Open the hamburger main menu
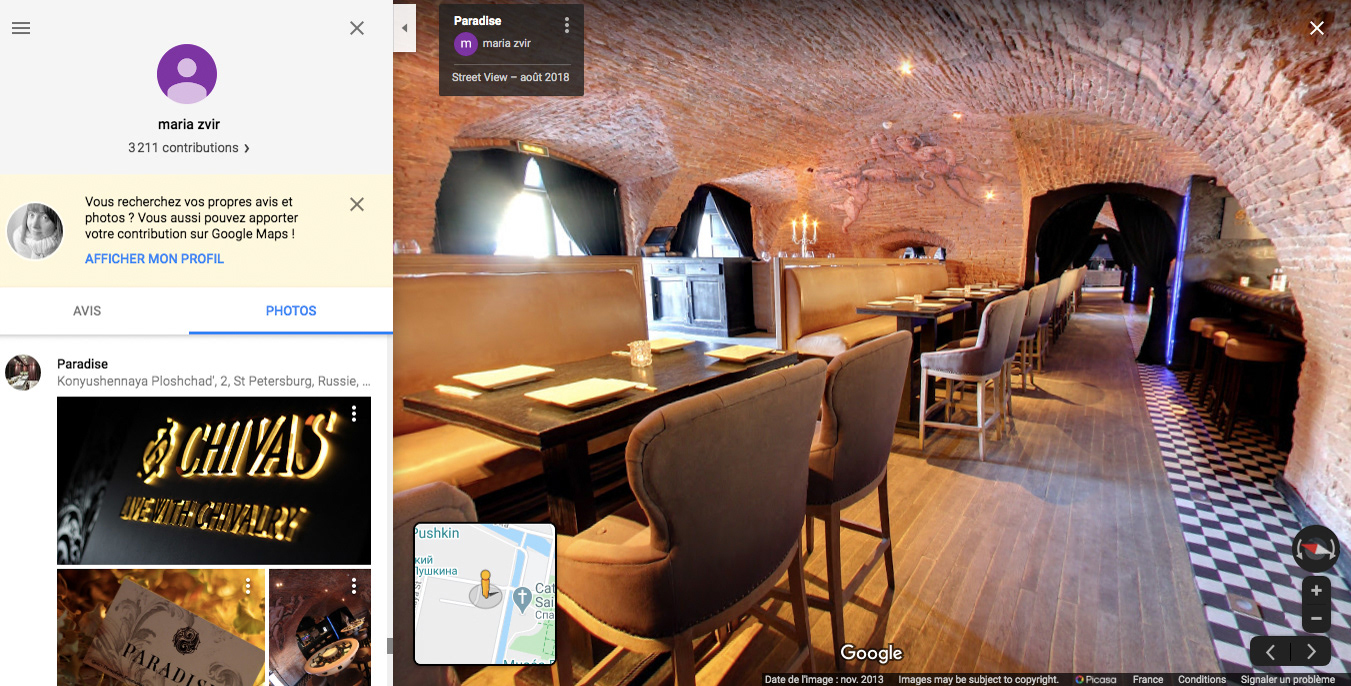Viewport: 1351px width, 686px height. (x=21, y=28)
